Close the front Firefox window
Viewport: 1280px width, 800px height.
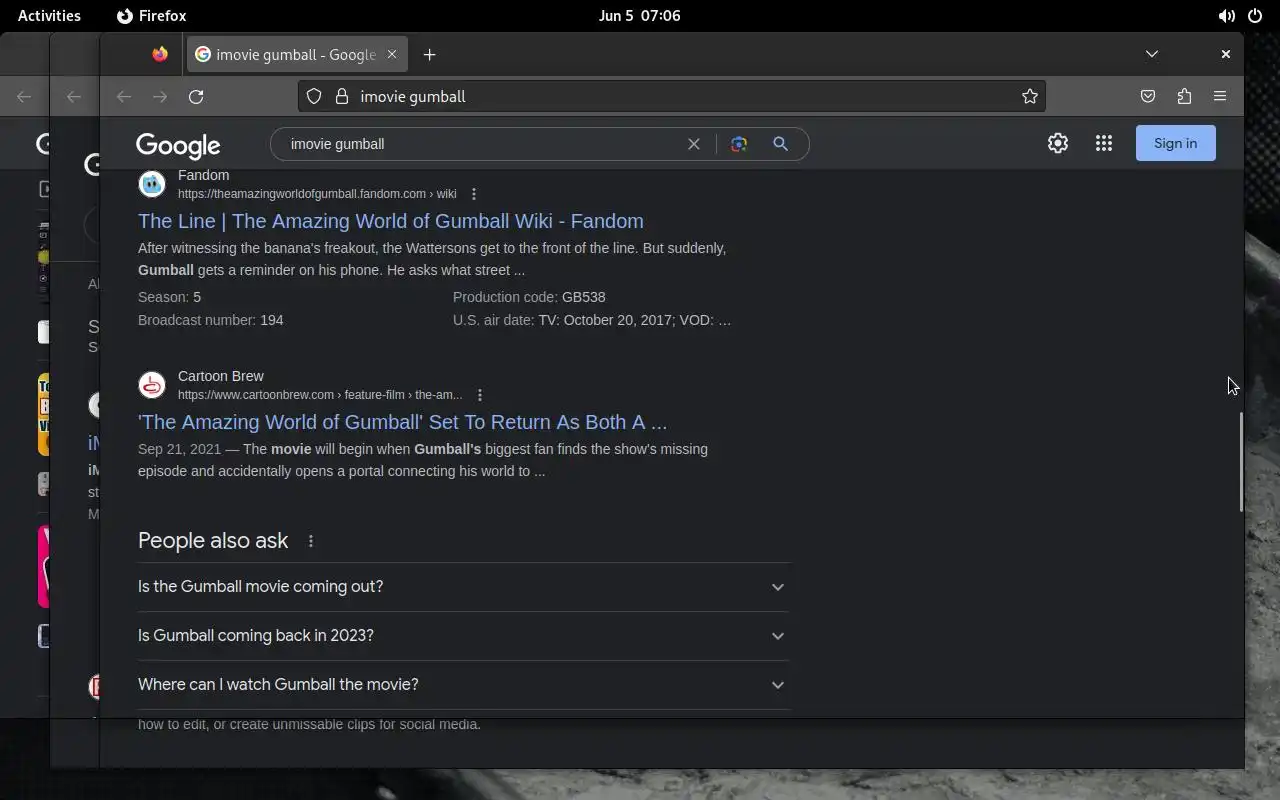click(1225, 54)
